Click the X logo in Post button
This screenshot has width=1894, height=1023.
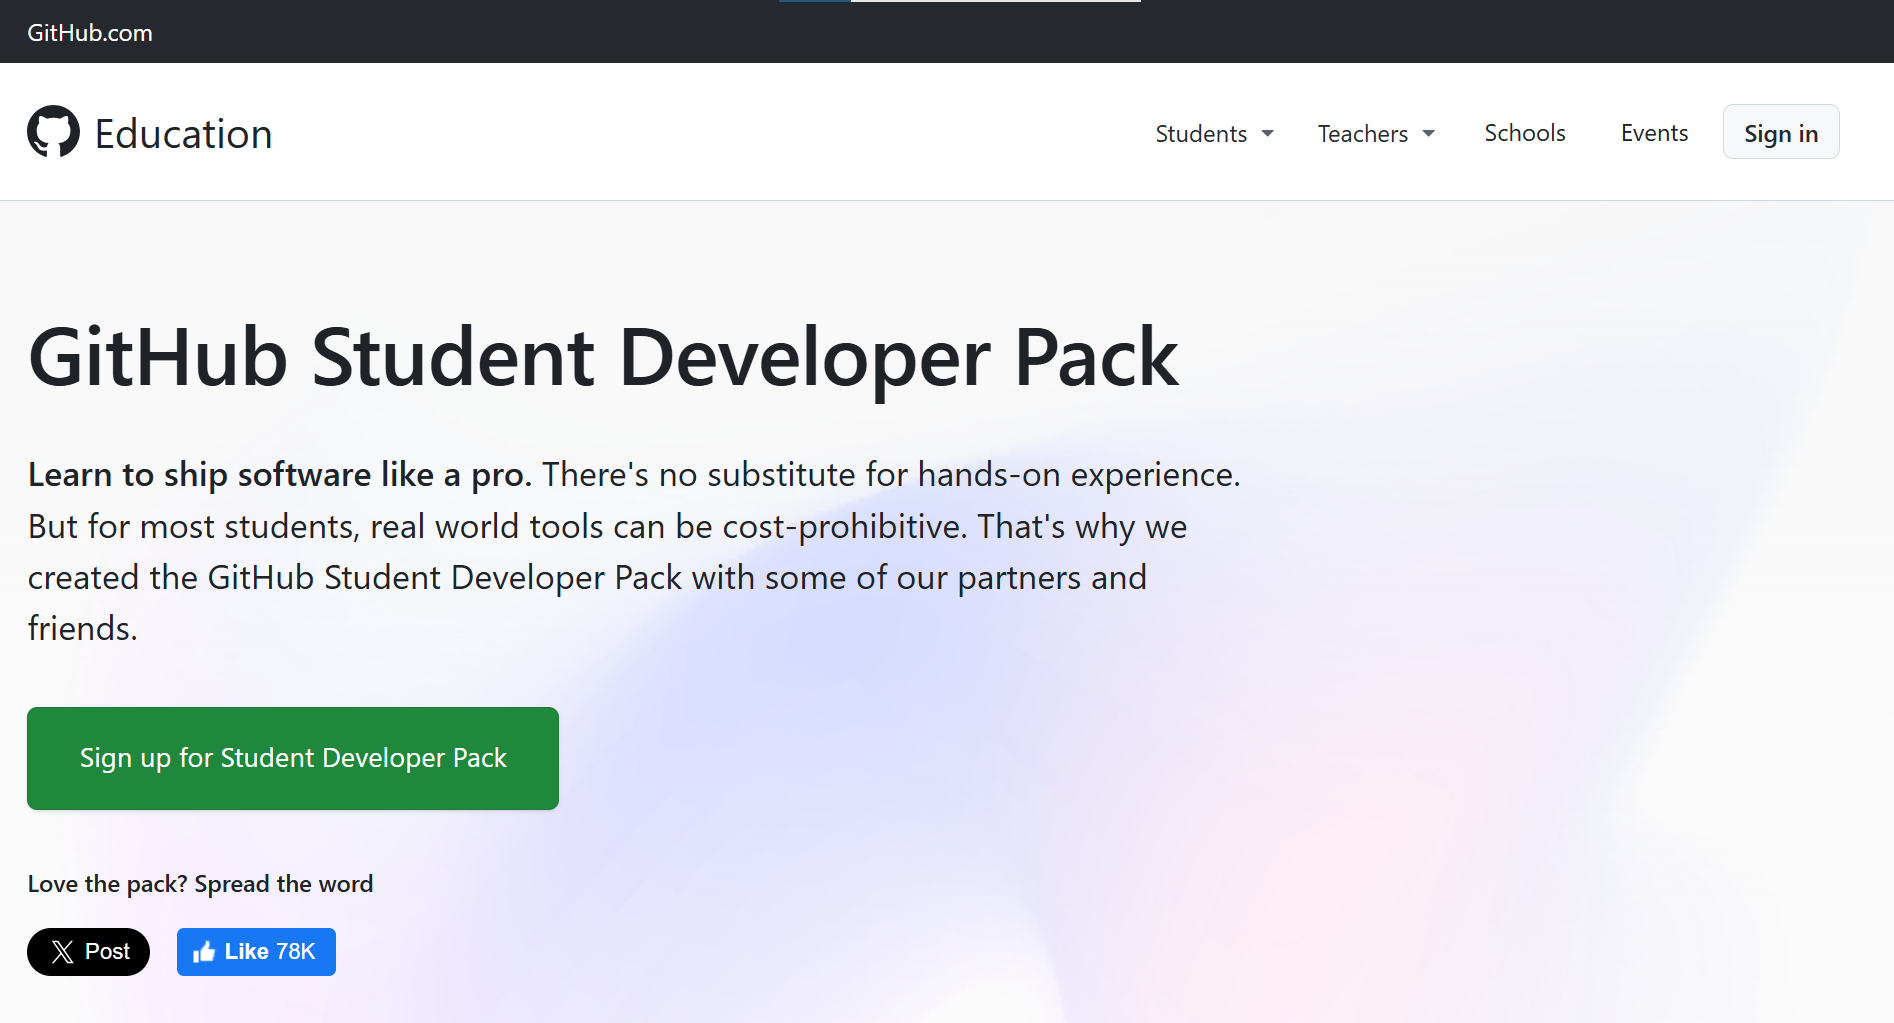pos(63,952)
